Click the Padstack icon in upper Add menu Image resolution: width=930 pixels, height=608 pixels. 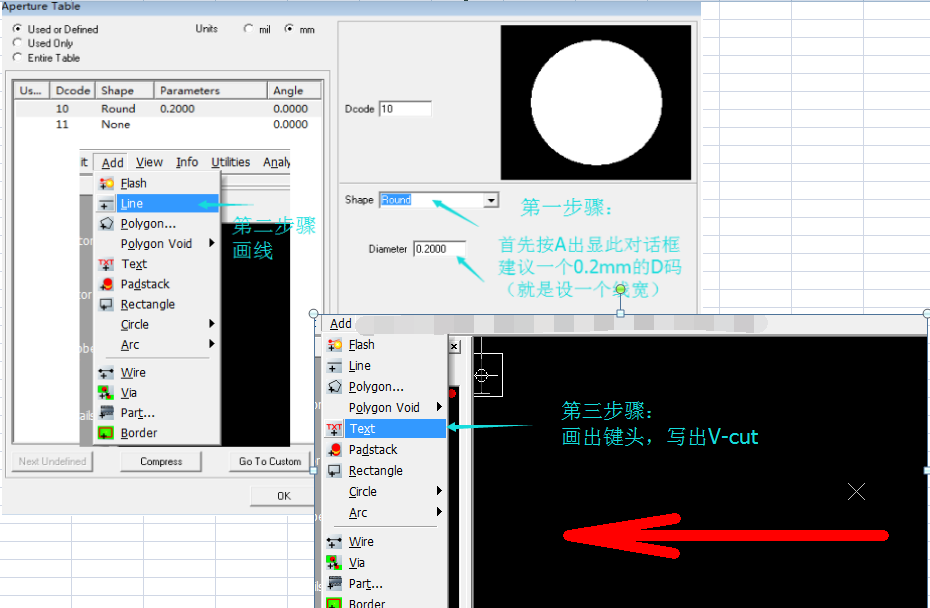coord(107,284)
